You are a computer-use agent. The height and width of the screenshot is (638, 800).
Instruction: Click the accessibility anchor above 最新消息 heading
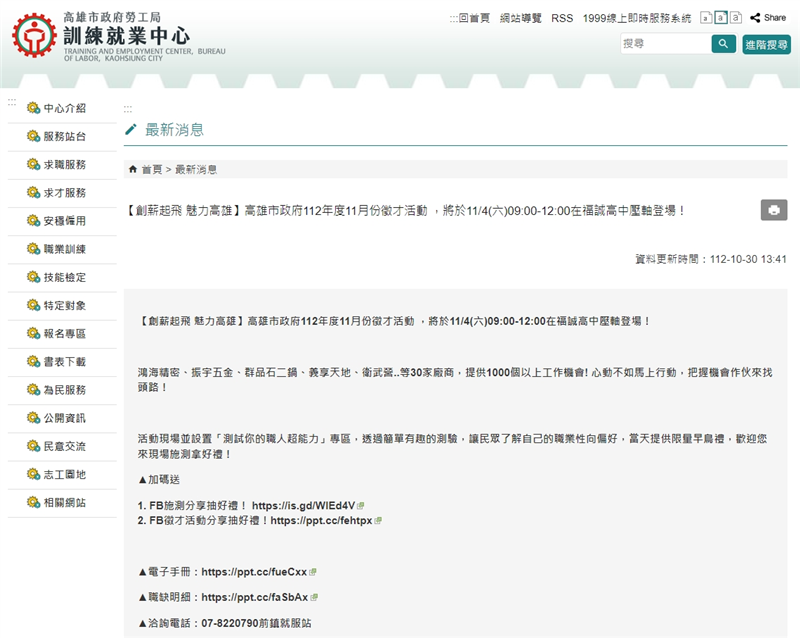pos(128,109)
